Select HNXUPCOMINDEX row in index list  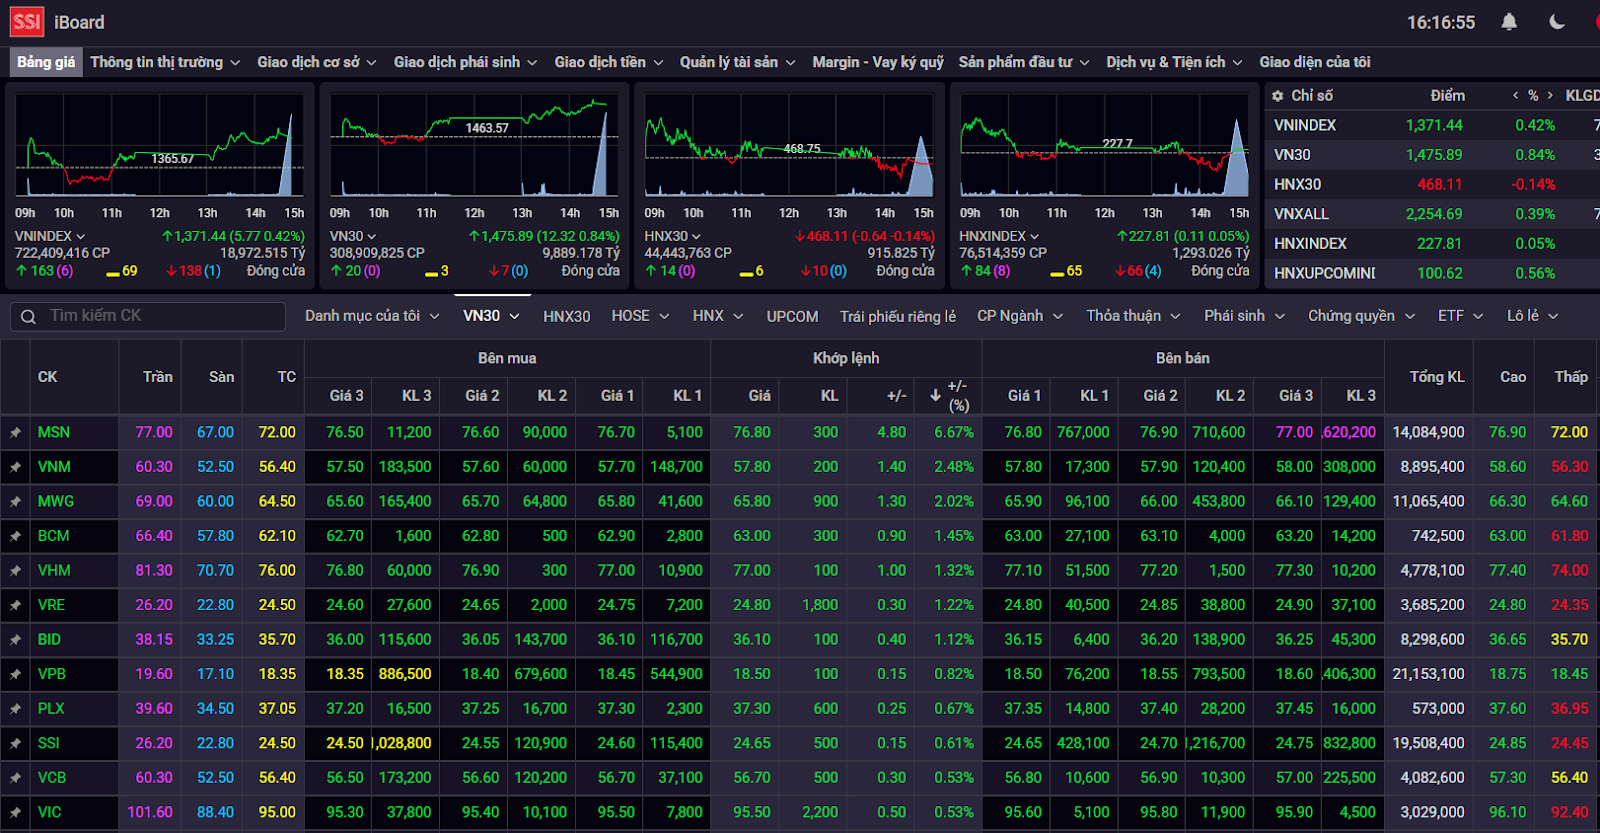point(1432,273)
